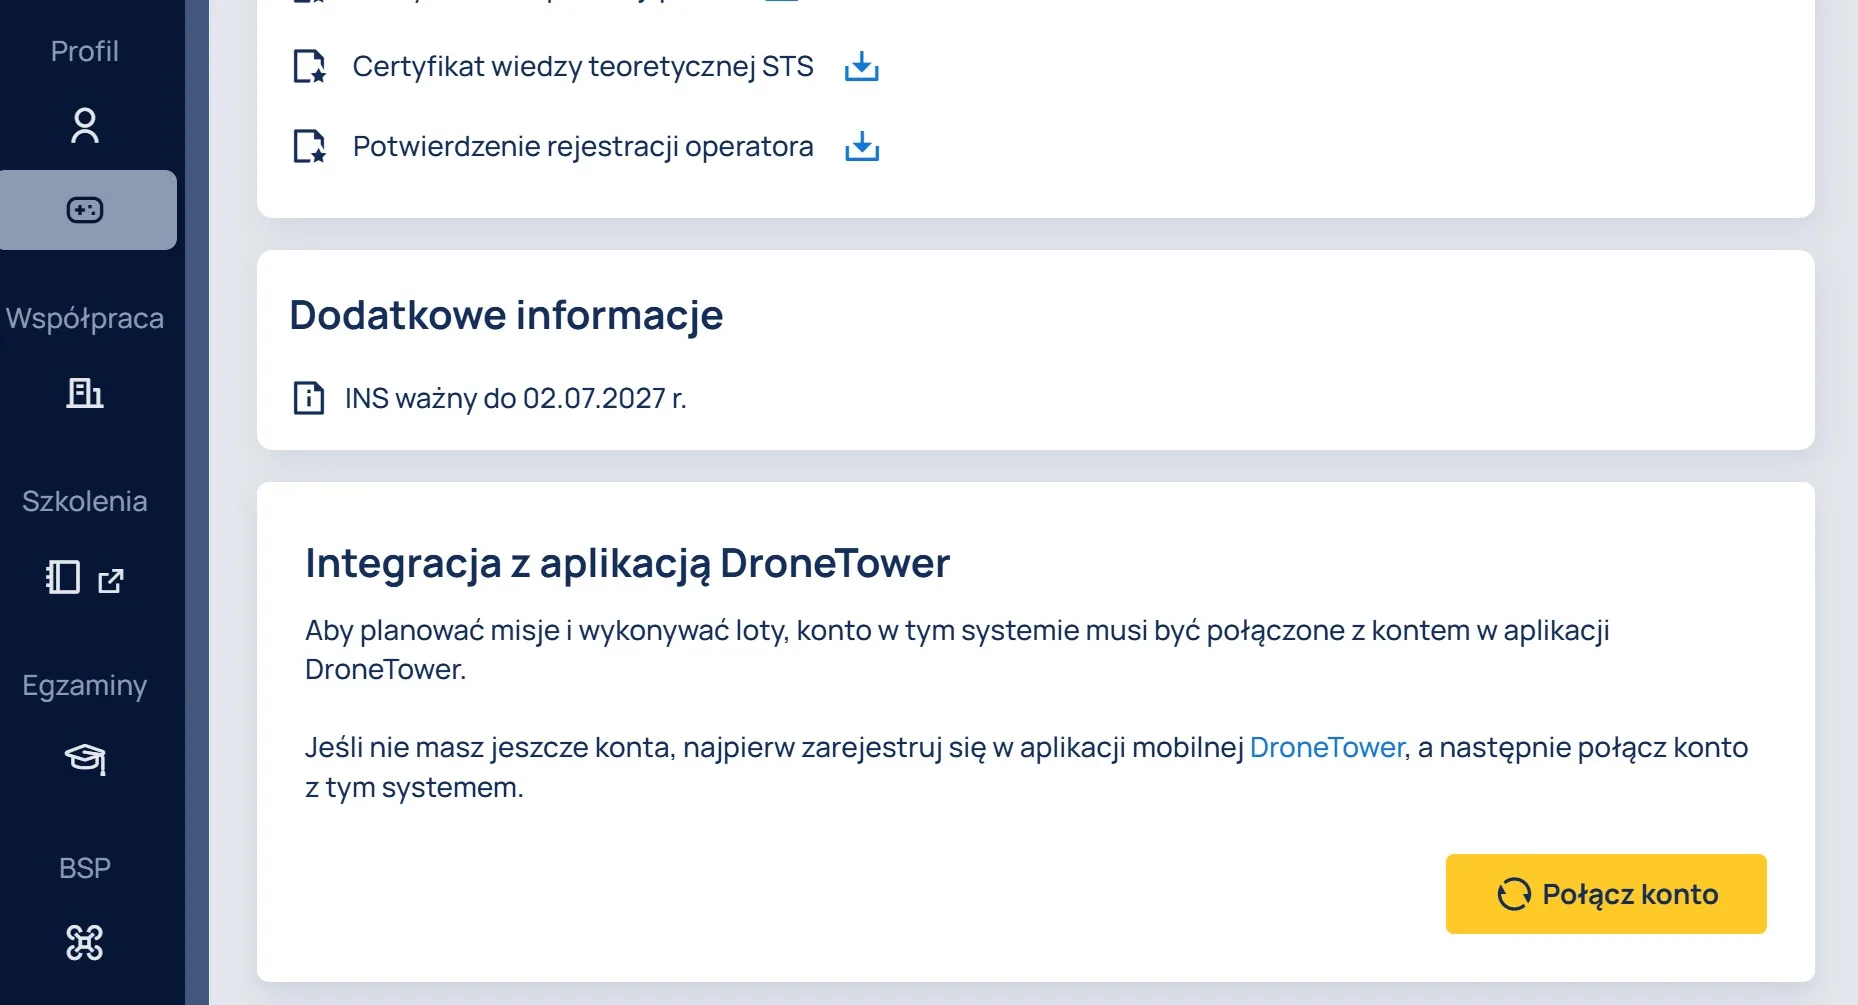Image resolution: width=1858 pixels, height=1005 pixels.
Task: Click the sync icon inside Połącz konto
Action: click(1514, 894)
